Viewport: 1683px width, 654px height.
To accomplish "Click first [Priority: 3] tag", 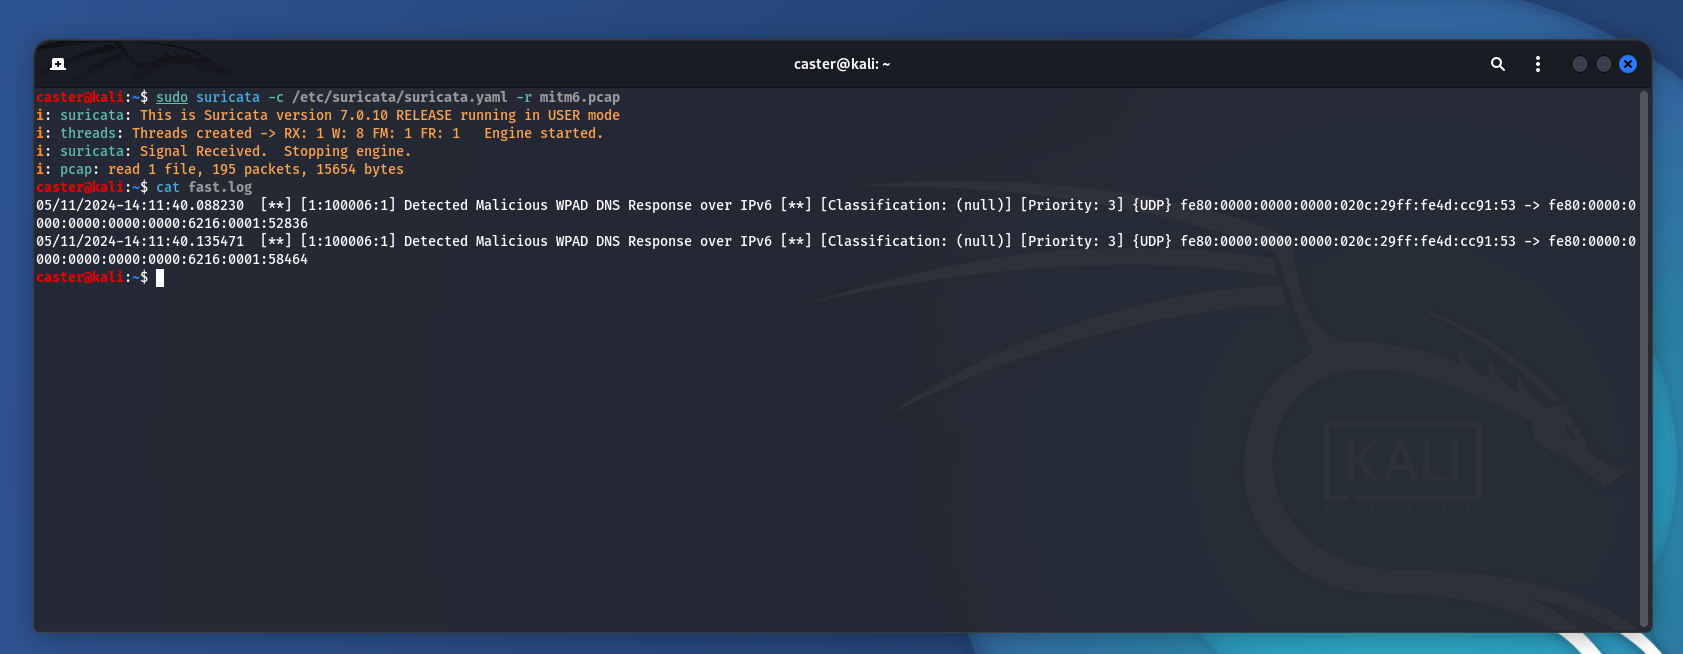I will pyautogui.click(x=1072, y=205).
